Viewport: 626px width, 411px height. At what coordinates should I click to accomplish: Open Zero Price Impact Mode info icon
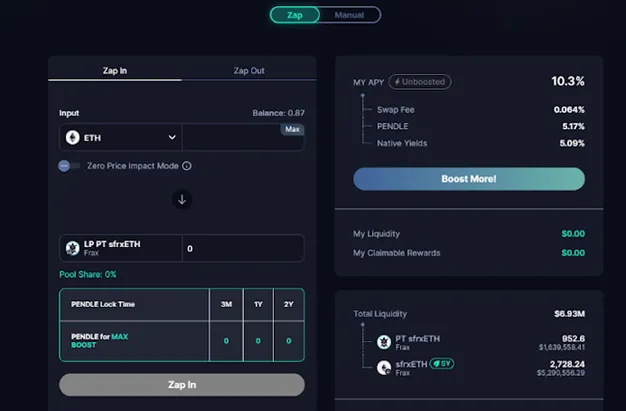(187, 166)
